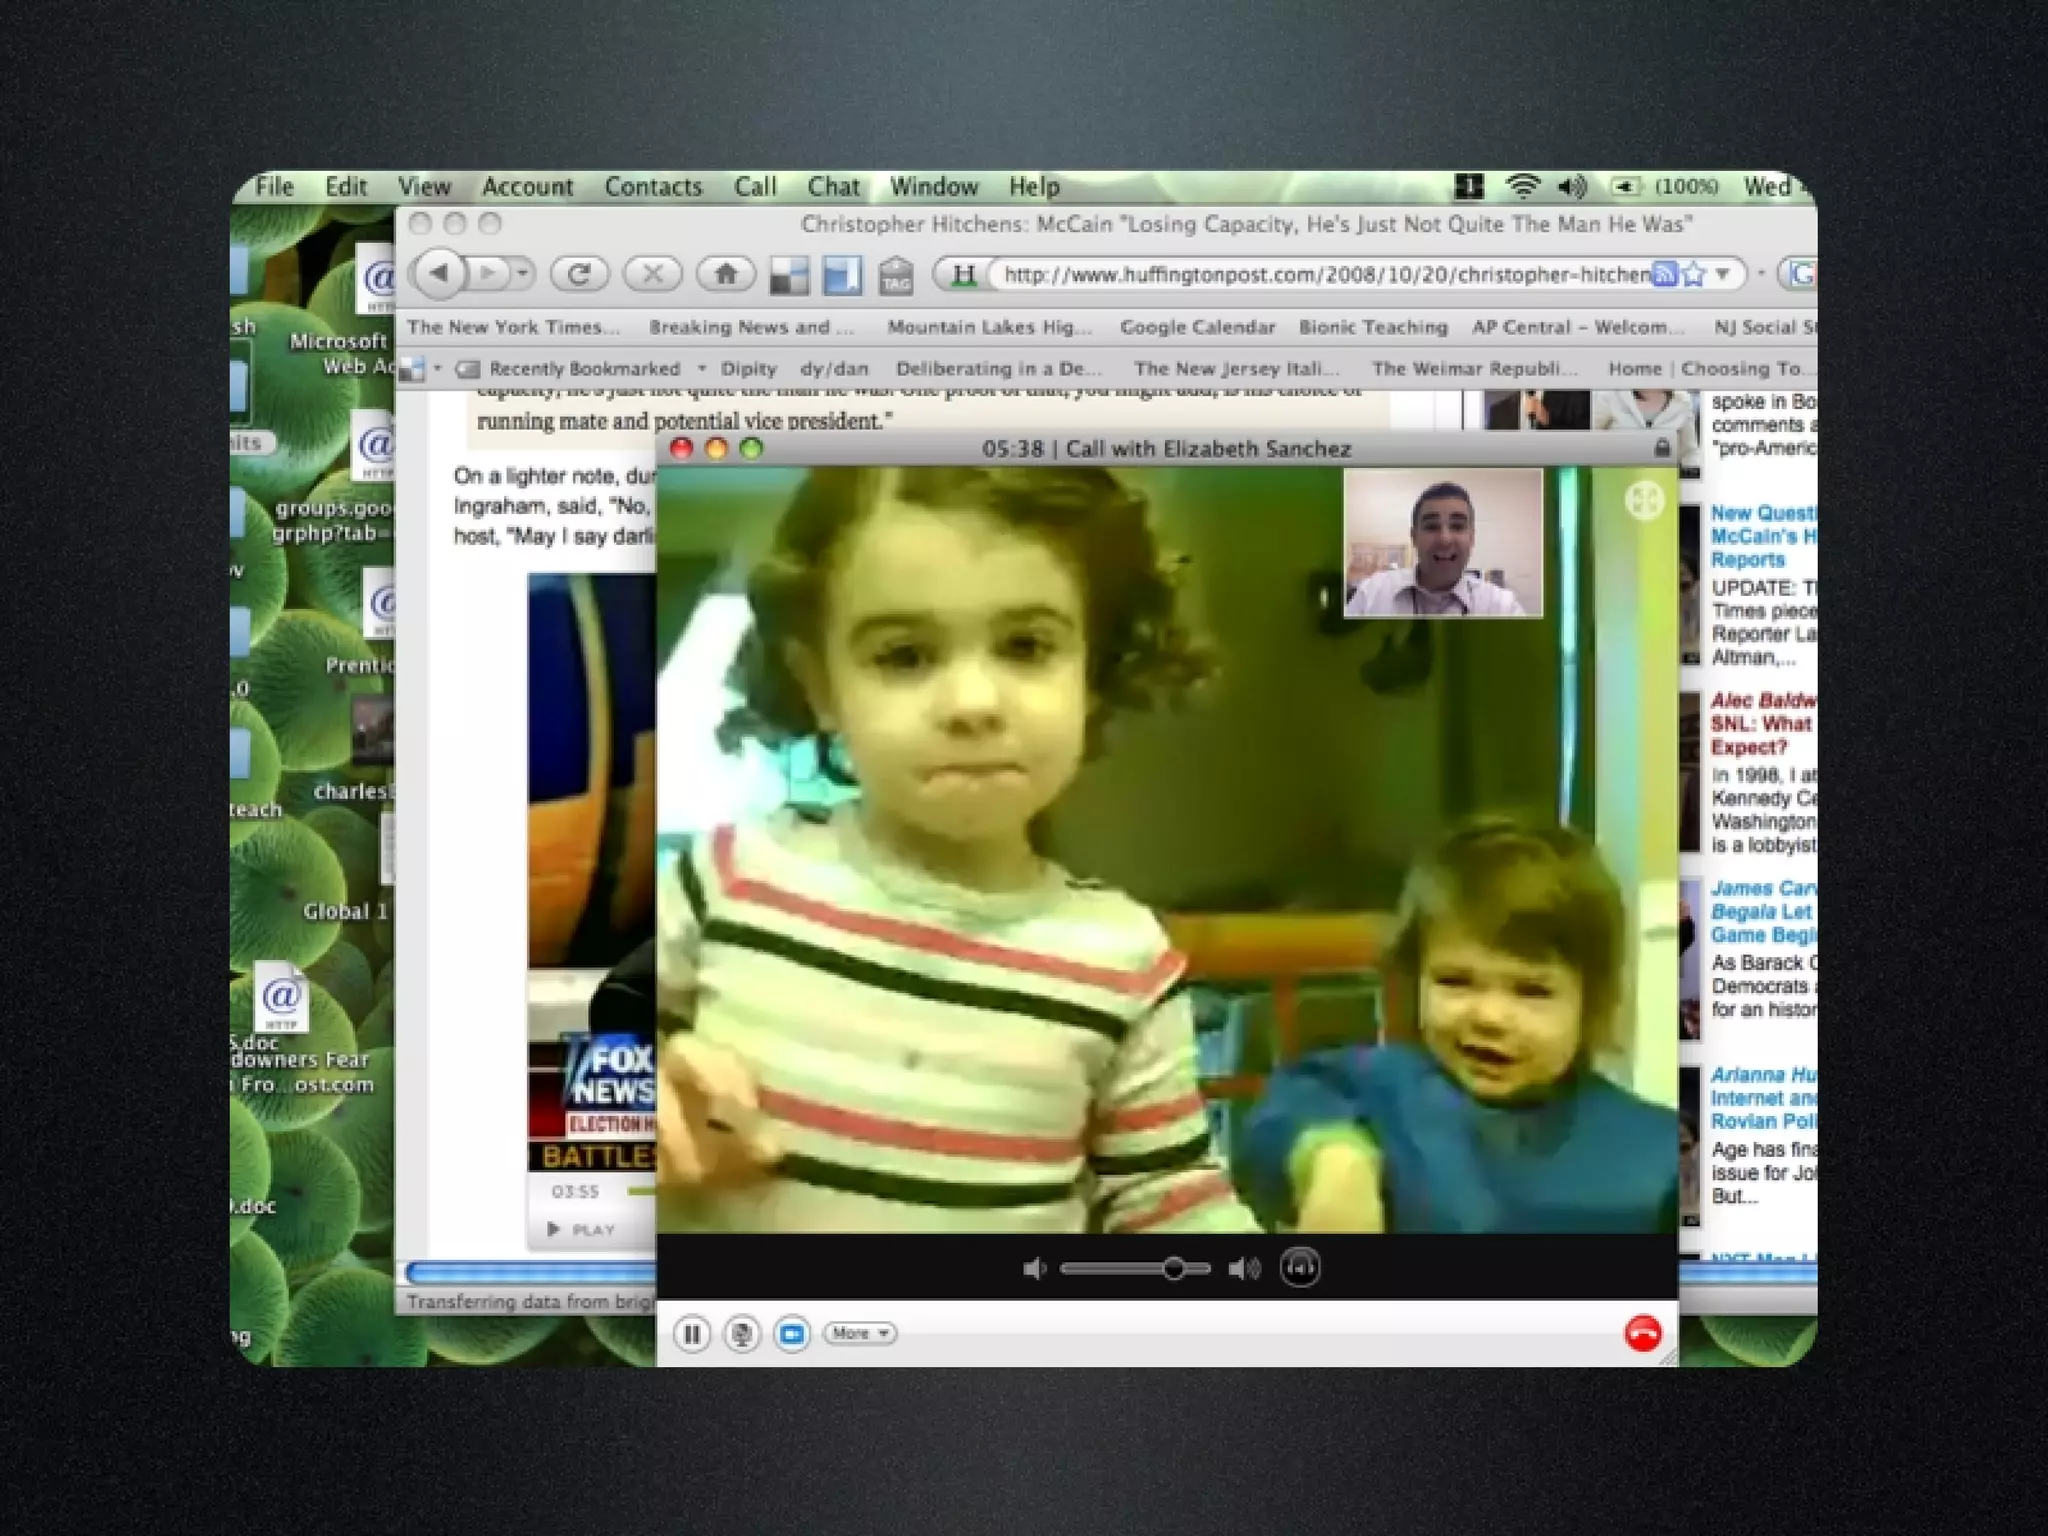The image size is (2048, 1536).
Task: Open Google Calendar bookmark
Action: pos(1197,327)
